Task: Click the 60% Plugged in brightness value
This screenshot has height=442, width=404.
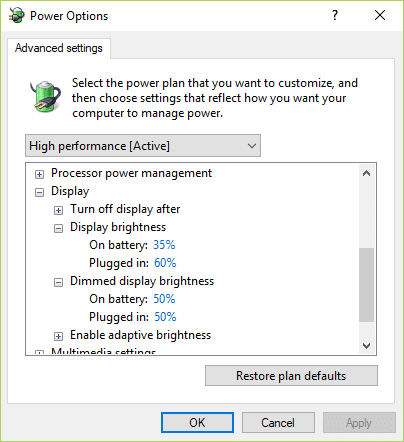Action: pyautogui.click(x=165, y=263)
